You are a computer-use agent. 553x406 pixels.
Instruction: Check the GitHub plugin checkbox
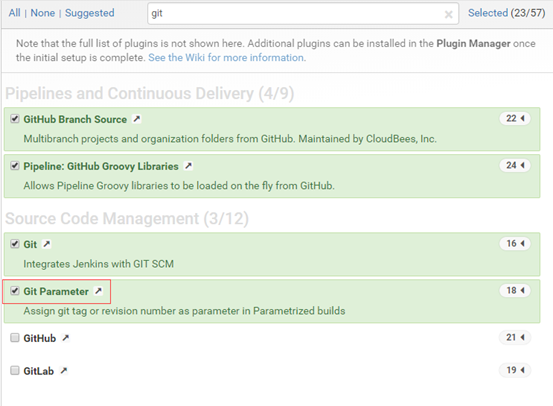[14, 338]
